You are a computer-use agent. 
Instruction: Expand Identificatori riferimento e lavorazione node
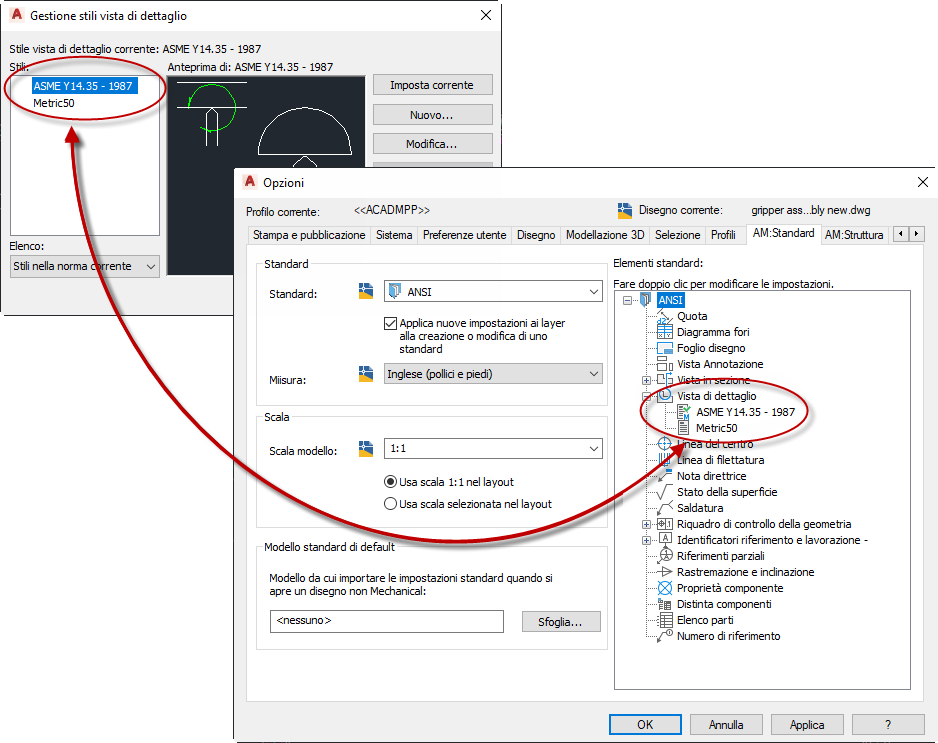click(646, 540)
